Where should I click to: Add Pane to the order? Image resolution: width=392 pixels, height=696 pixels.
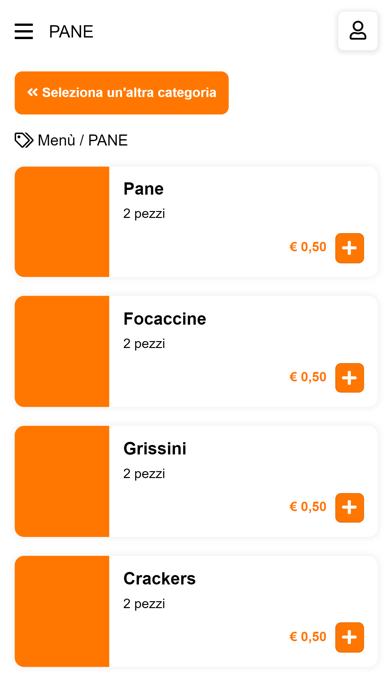(349, 248)
